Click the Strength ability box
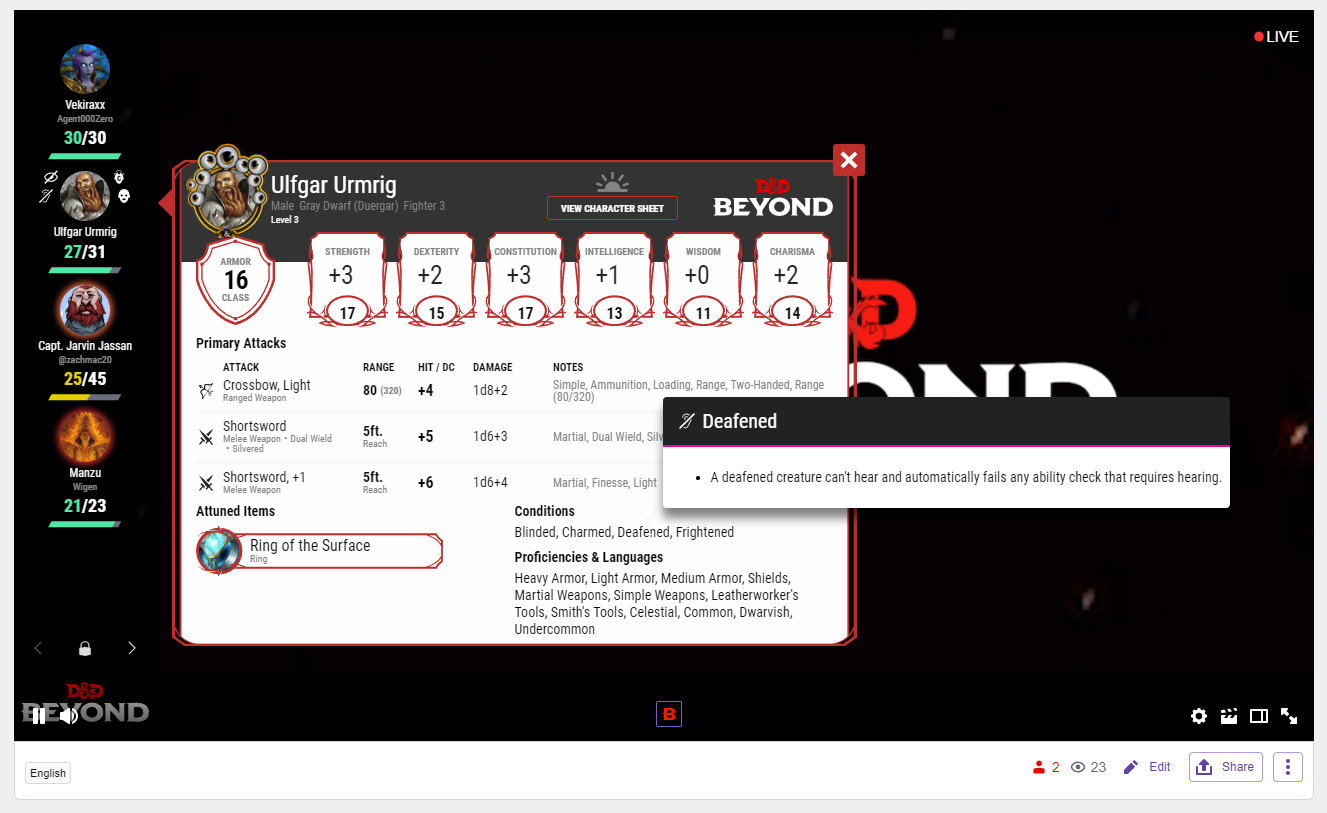 point(347,280)
